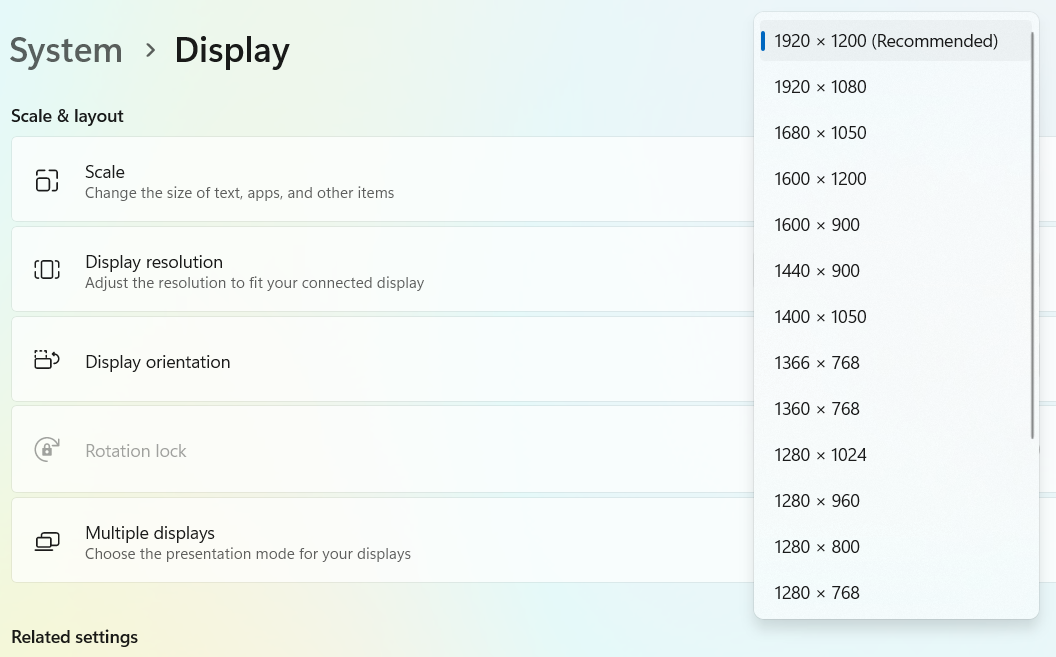The width and height of the screenshot is (1056, 657).
Task: Click 'Adjust the resolution to fit' description
Action: pos(255,283)
